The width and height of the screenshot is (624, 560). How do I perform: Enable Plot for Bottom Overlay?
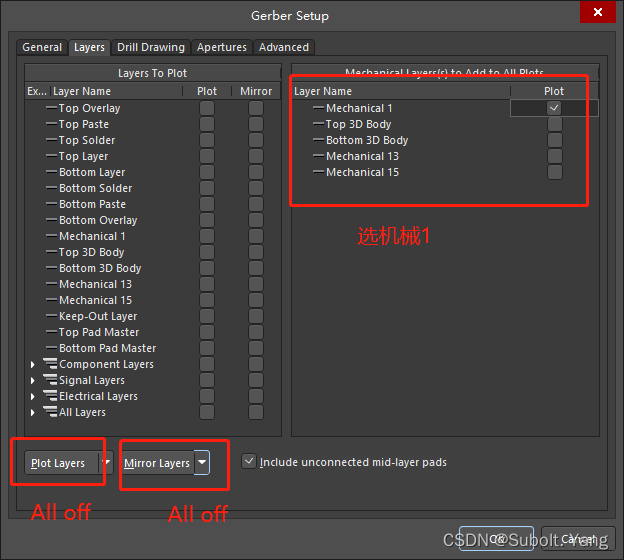coord(207,220)
